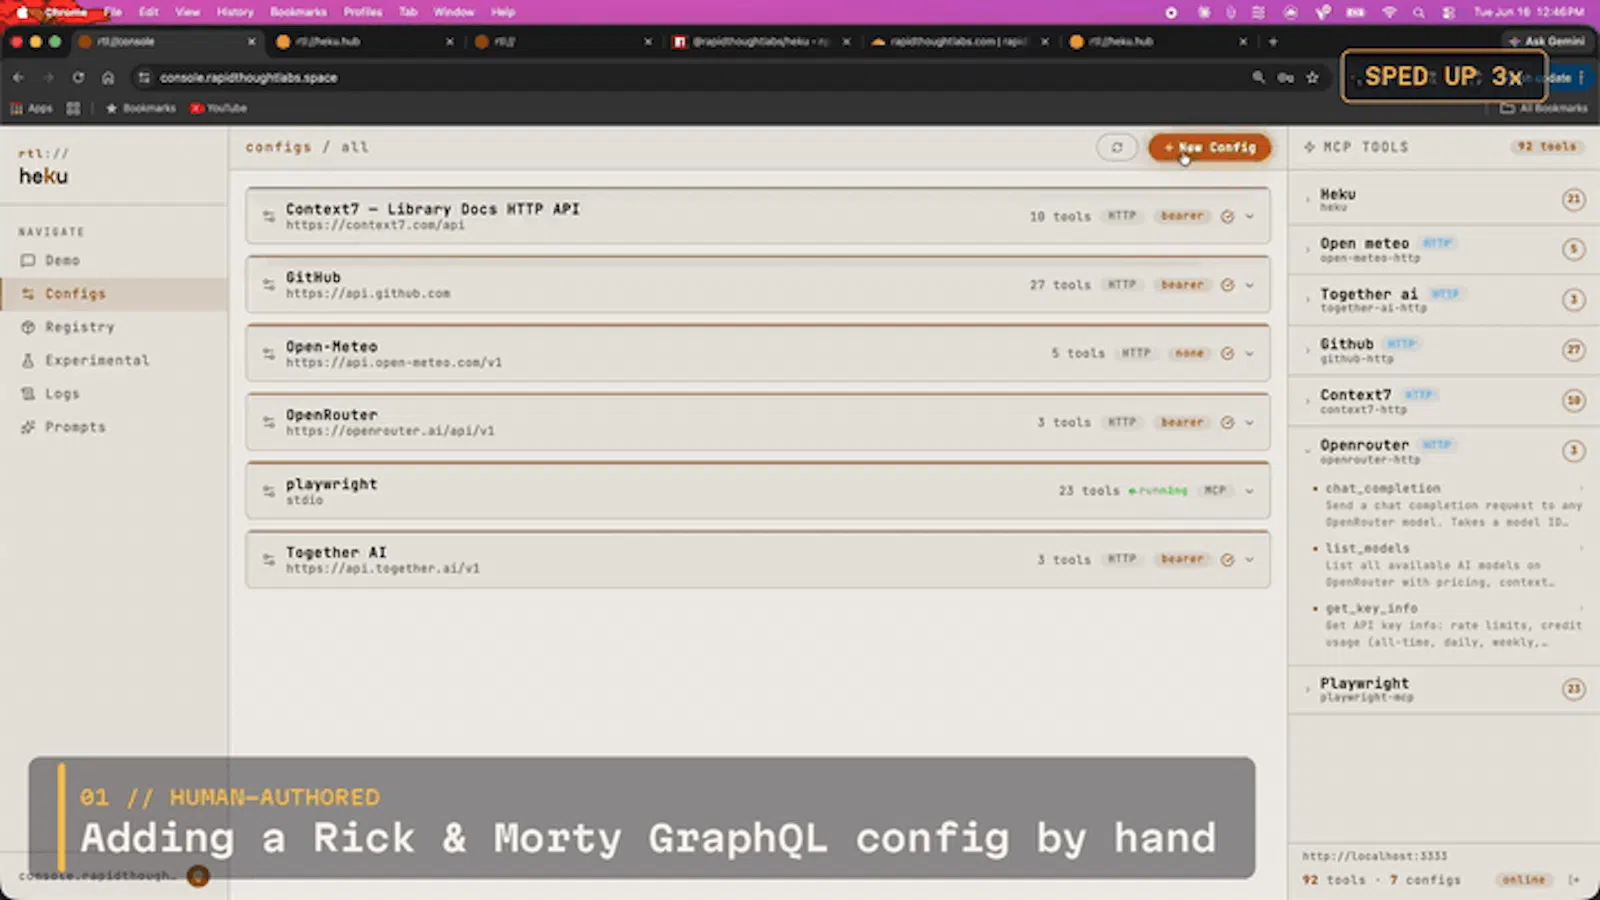Click the New Config button
The width and height of the screenshot is (1600, 900).
(1209, 147)
